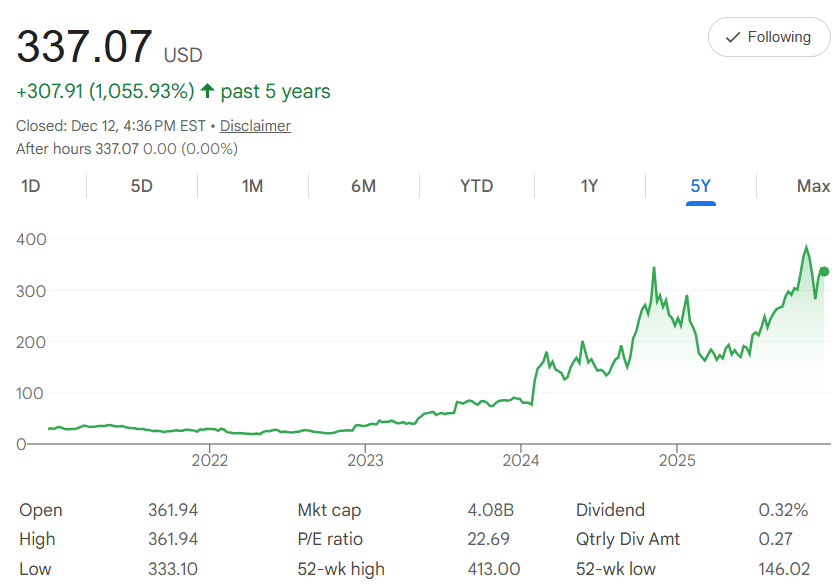840x588 pixels.
Task: Show the 1M price chart
Action: [252, 186]
